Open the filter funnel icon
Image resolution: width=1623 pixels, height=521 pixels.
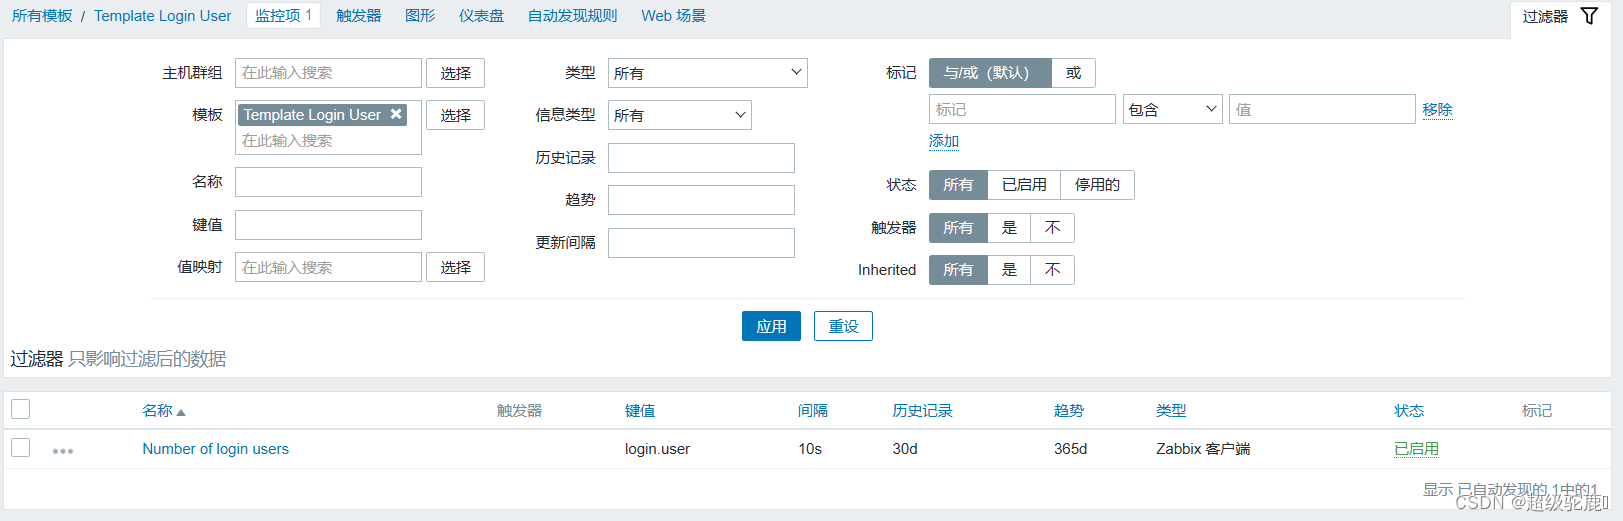click(x=1589, y=16)
